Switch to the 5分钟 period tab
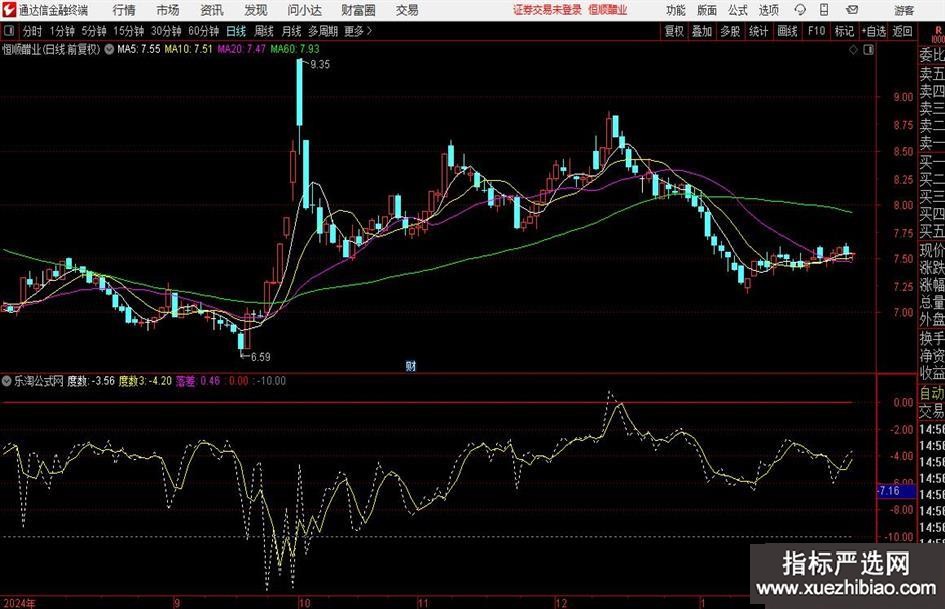The width and height of the screenshot is (945, 609). click(x=94, y=31)
